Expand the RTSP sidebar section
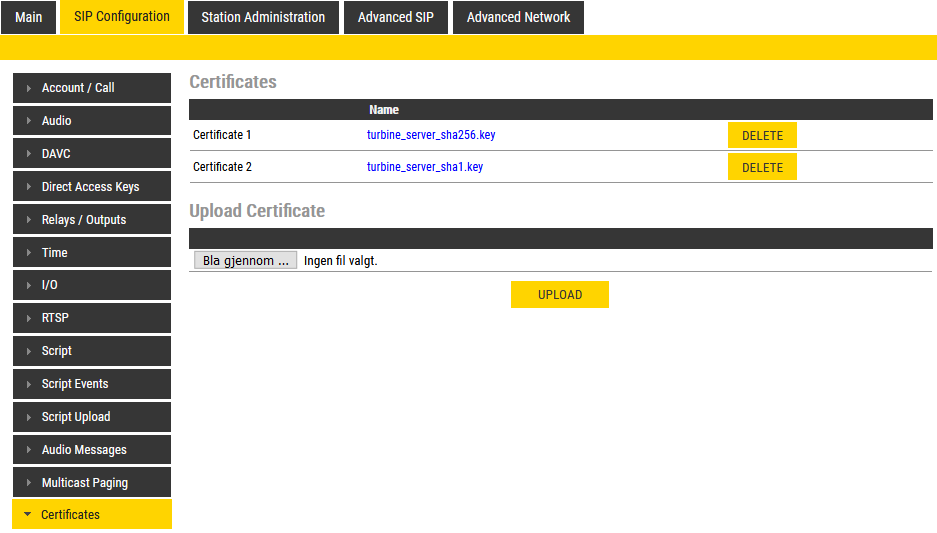Viewport: 937px width, 533px height. 91,318
